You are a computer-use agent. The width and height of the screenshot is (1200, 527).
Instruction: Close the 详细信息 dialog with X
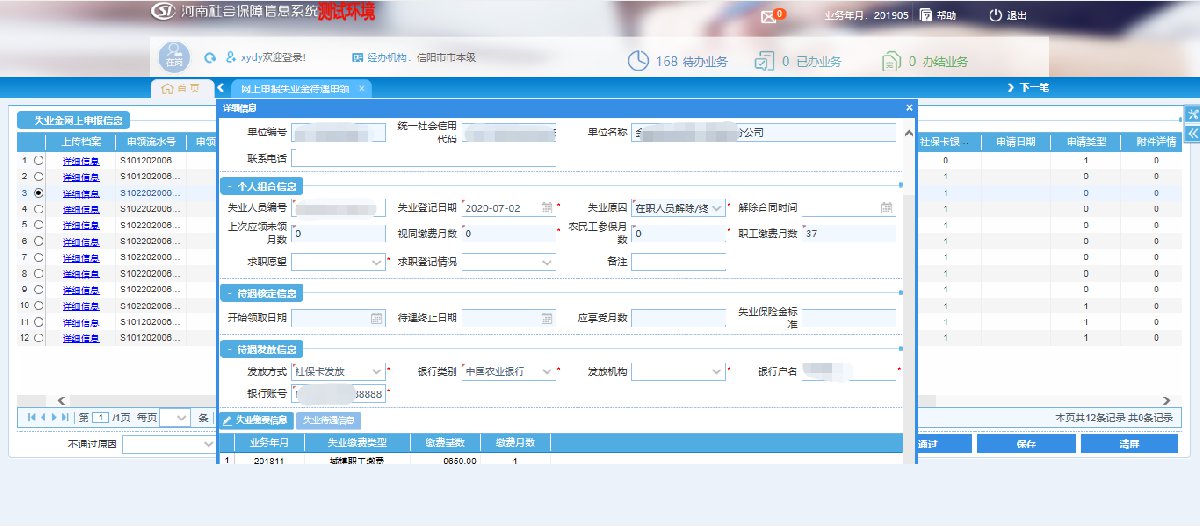909,107
